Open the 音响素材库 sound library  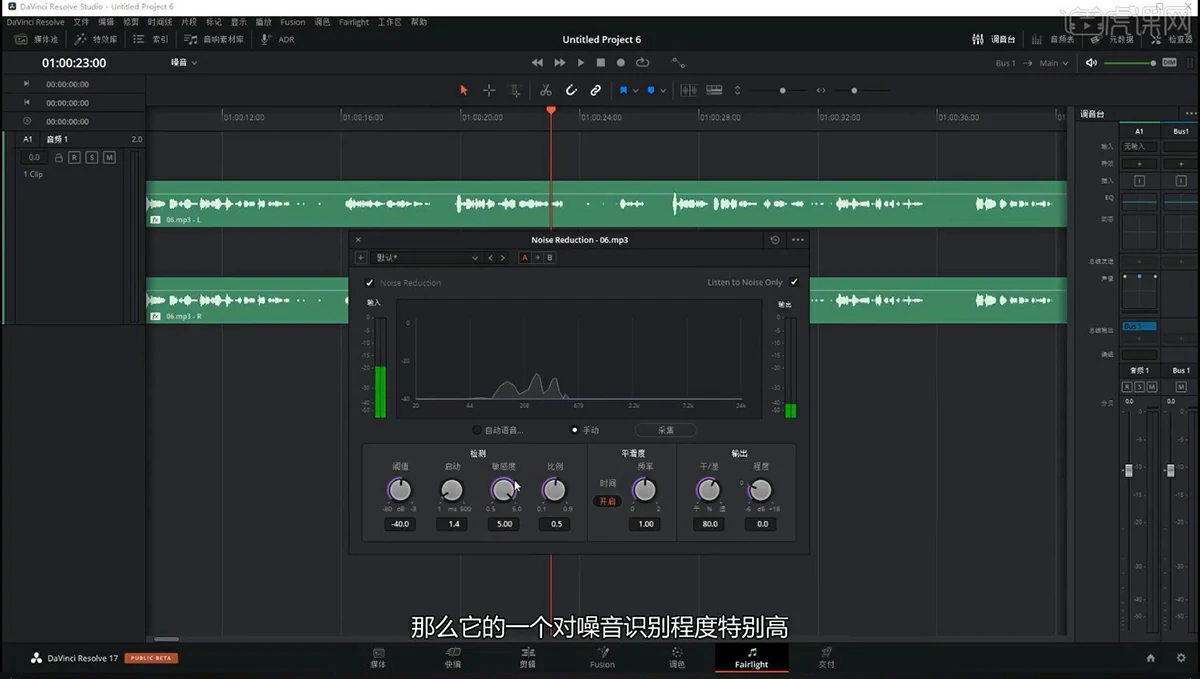pos(214,39)
